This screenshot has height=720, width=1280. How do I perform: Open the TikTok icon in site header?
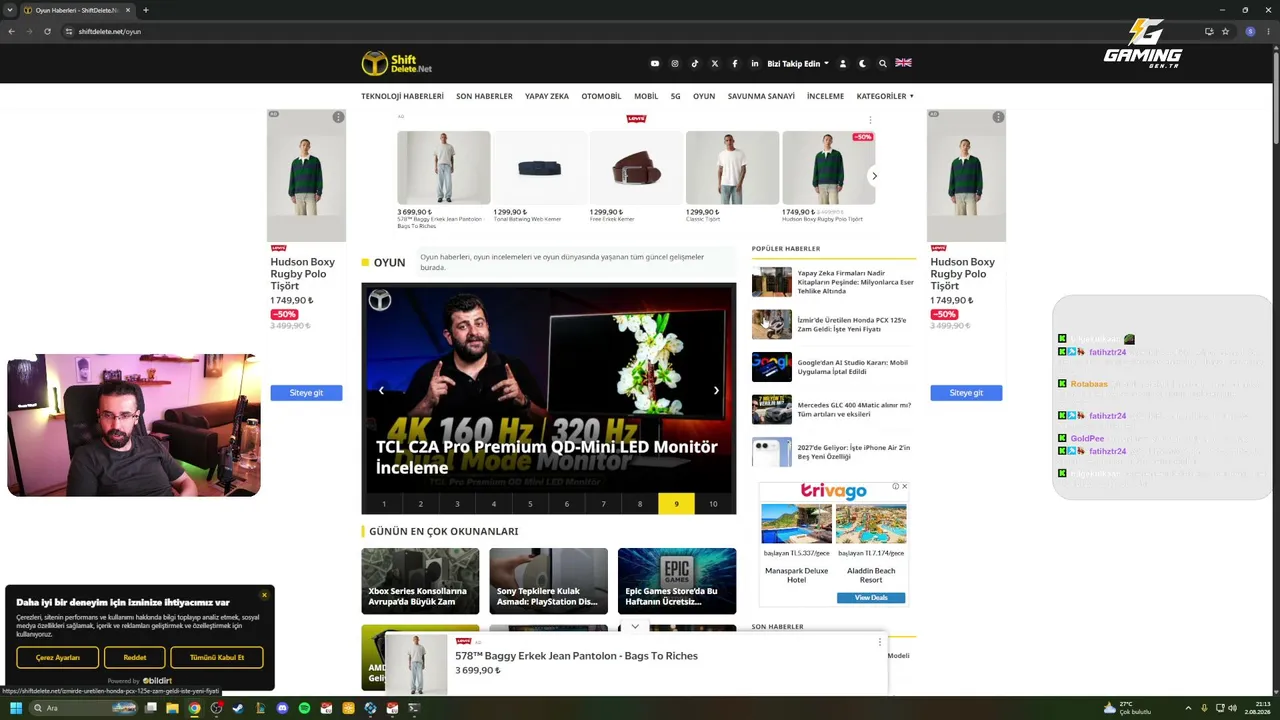[695, 63]
